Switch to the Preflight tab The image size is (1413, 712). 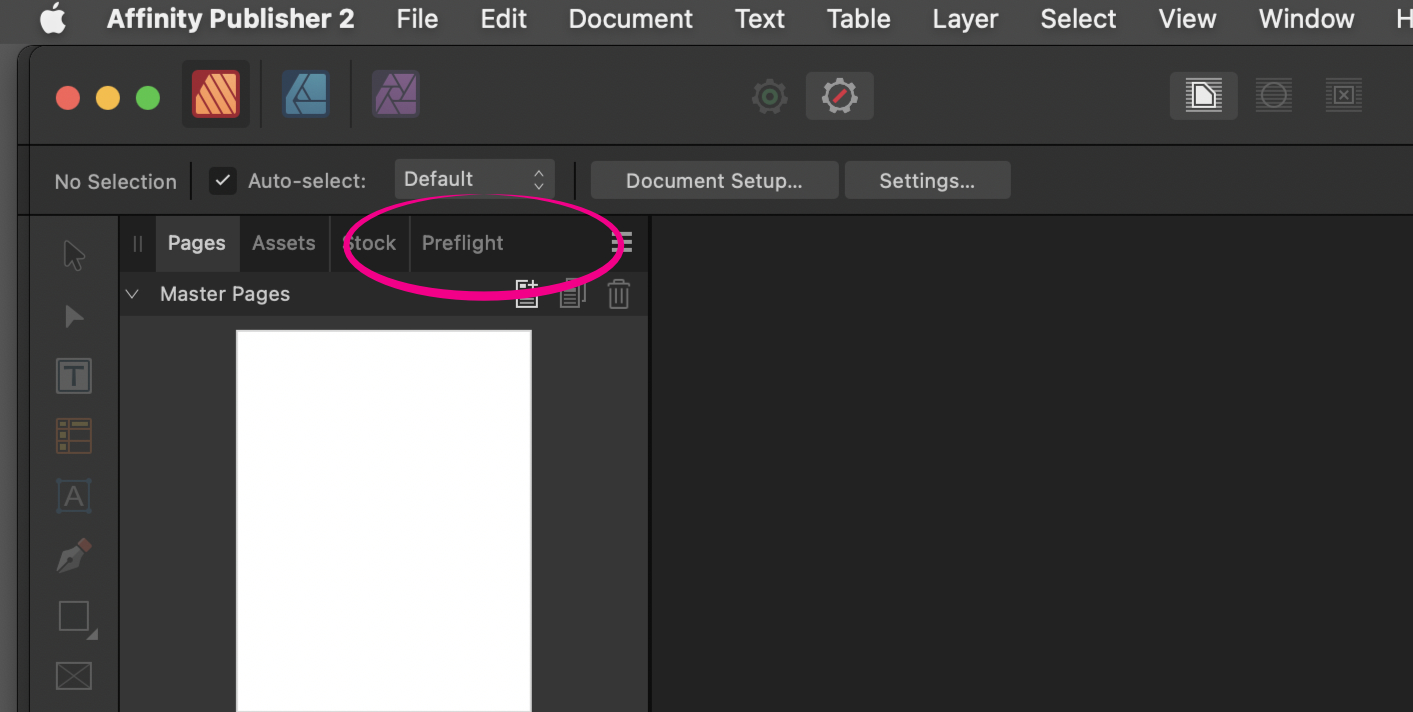[463, 243]
